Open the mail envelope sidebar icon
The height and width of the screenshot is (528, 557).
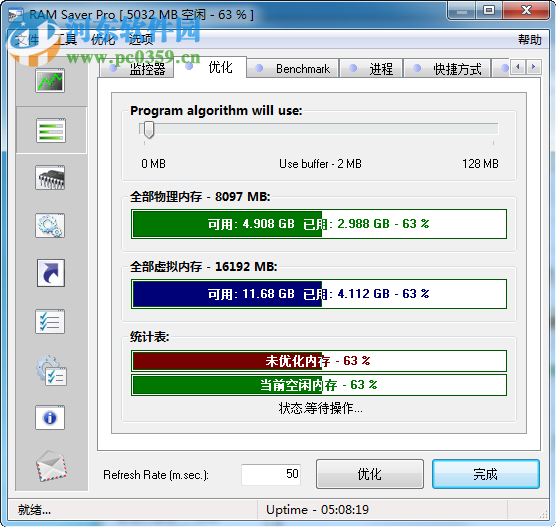52,466
